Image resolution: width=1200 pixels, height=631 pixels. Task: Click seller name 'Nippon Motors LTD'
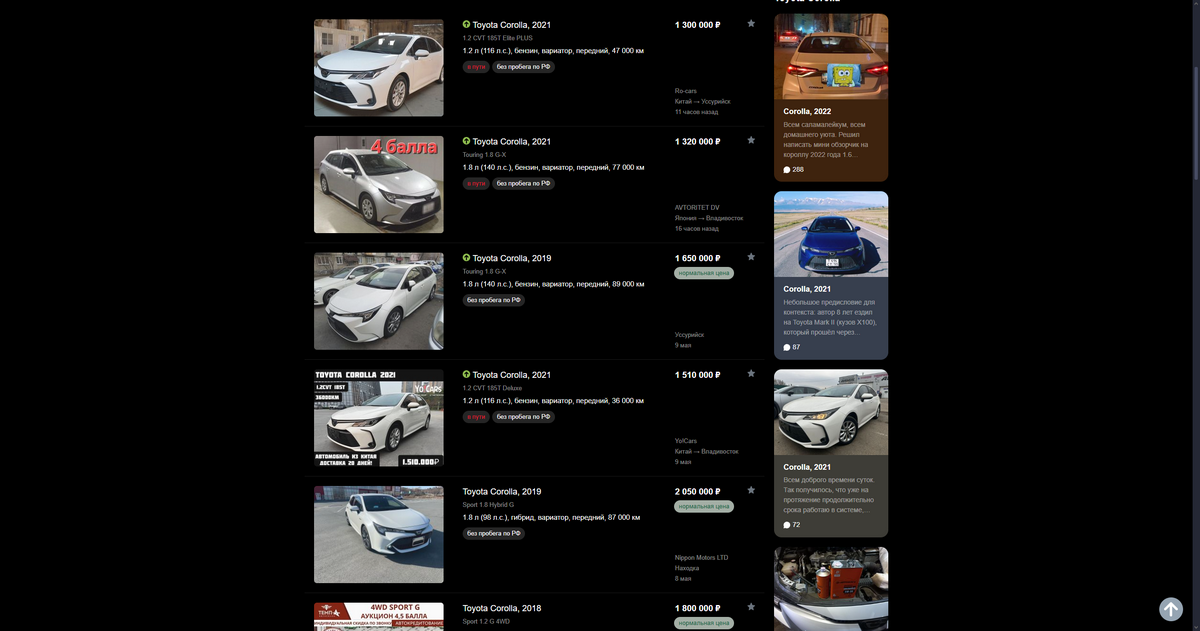point(702,558)
